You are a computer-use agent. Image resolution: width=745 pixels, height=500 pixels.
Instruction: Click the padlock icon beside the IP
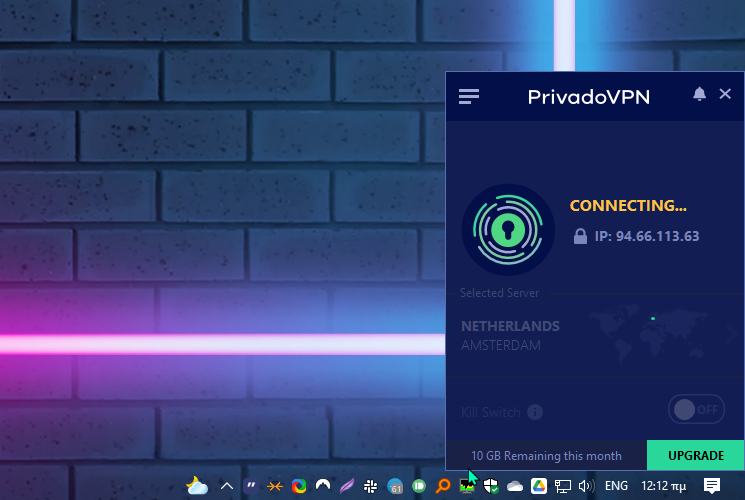click(580, 236)
